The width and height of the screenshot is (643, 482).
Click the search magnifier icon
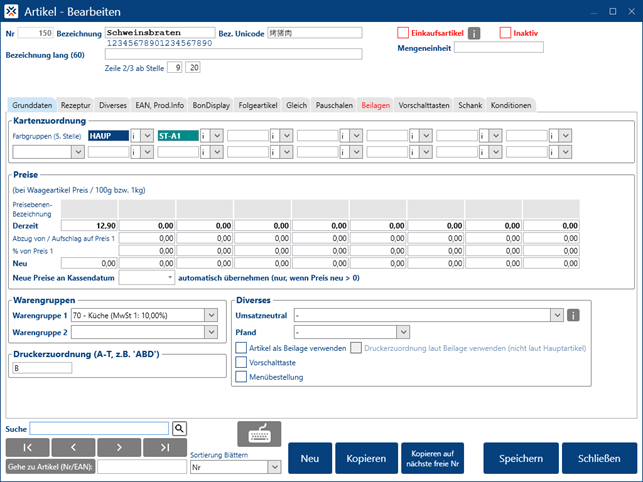180,428
